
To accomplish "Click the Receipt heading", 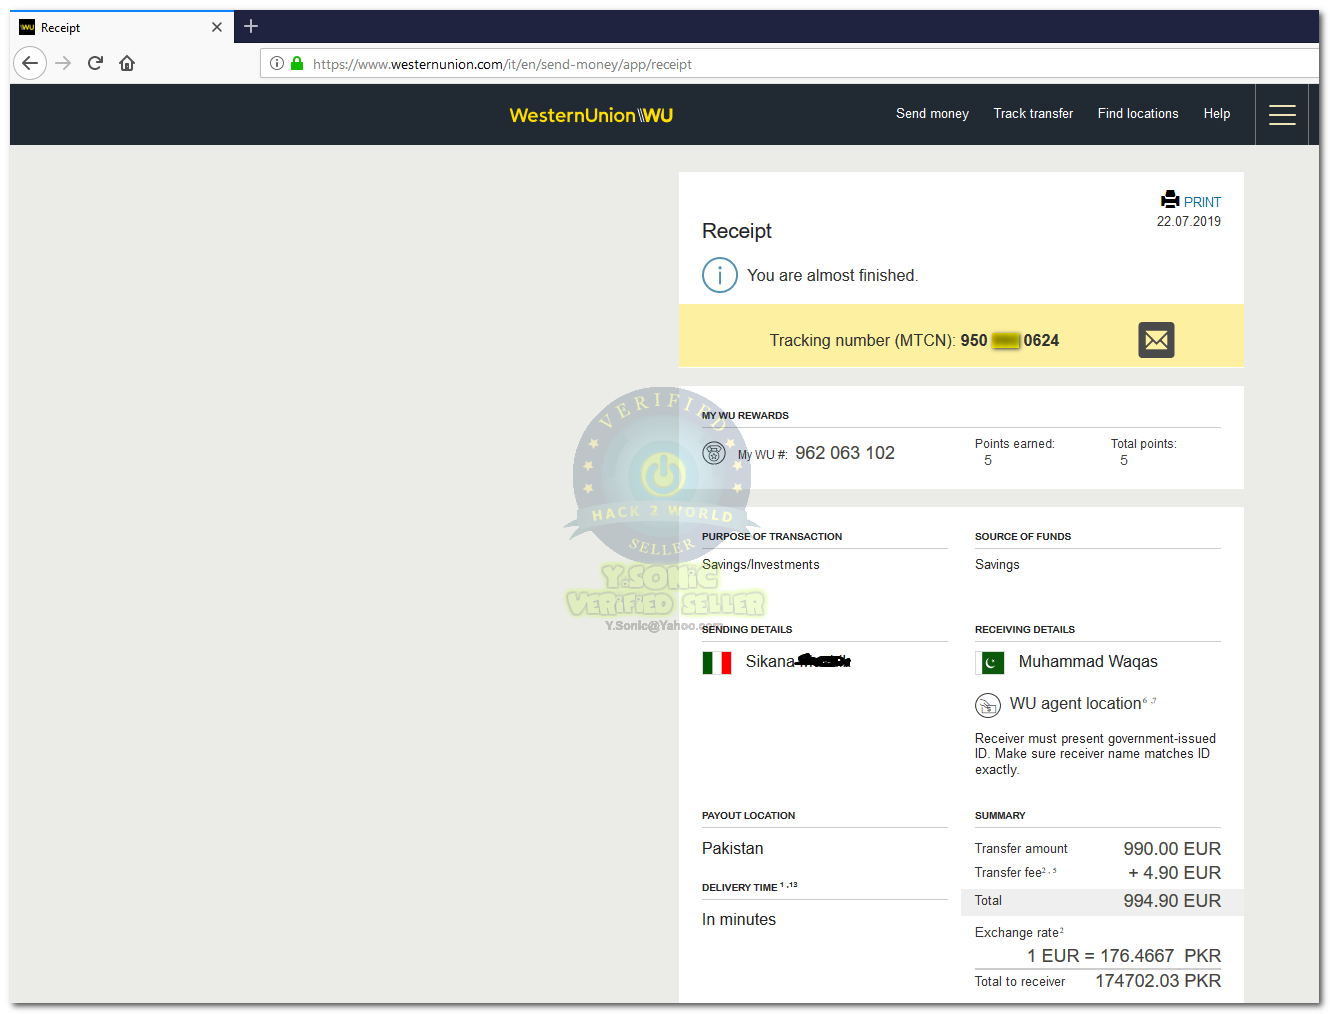I will pos(737,231).
